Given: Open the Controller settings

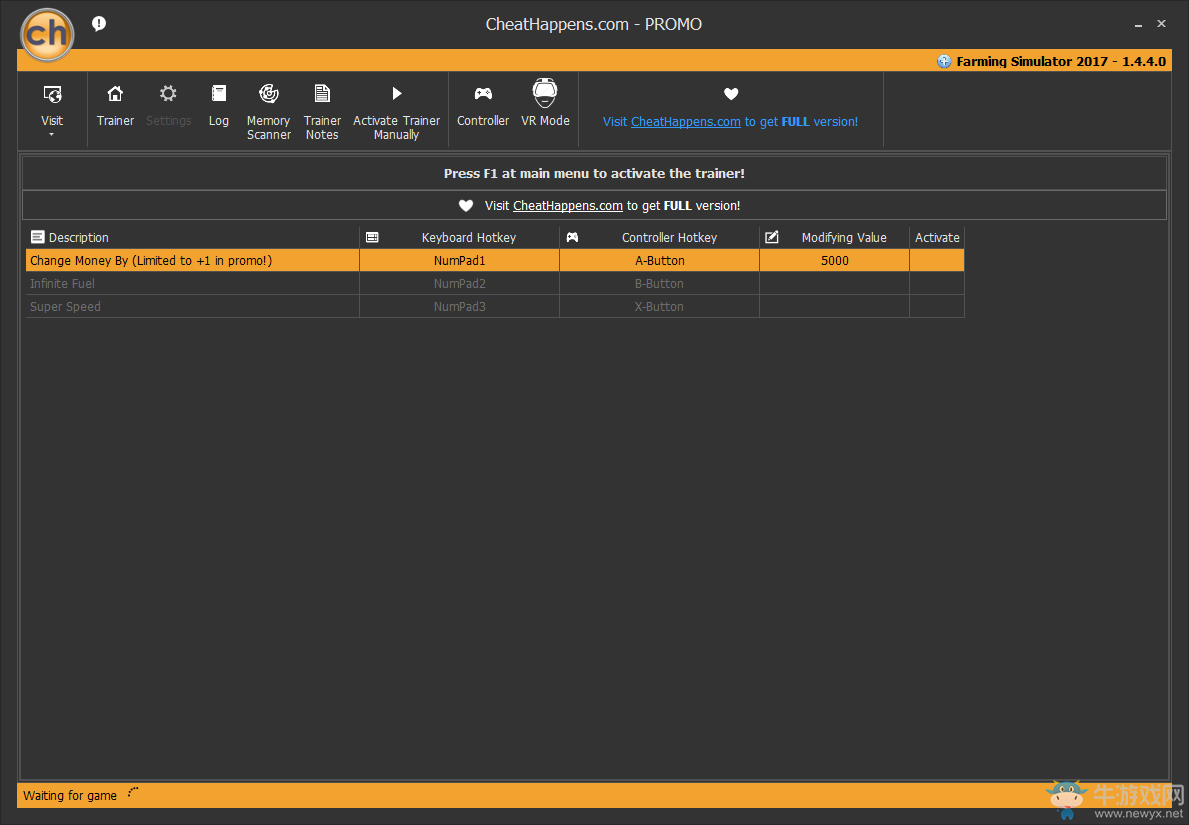Looking at the screenshot, I should [483, 105].
